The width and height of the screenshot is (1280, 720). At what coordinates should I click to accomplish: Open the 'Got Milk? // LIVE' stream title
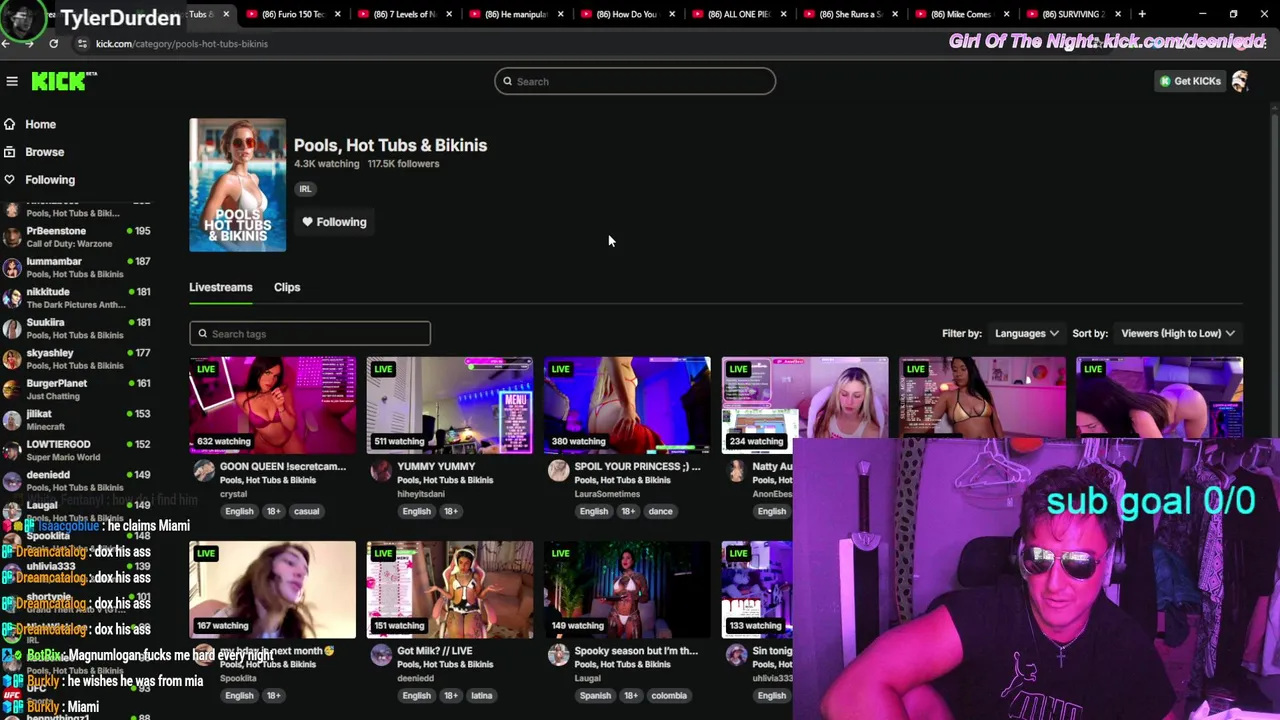[x=435, y=651]
